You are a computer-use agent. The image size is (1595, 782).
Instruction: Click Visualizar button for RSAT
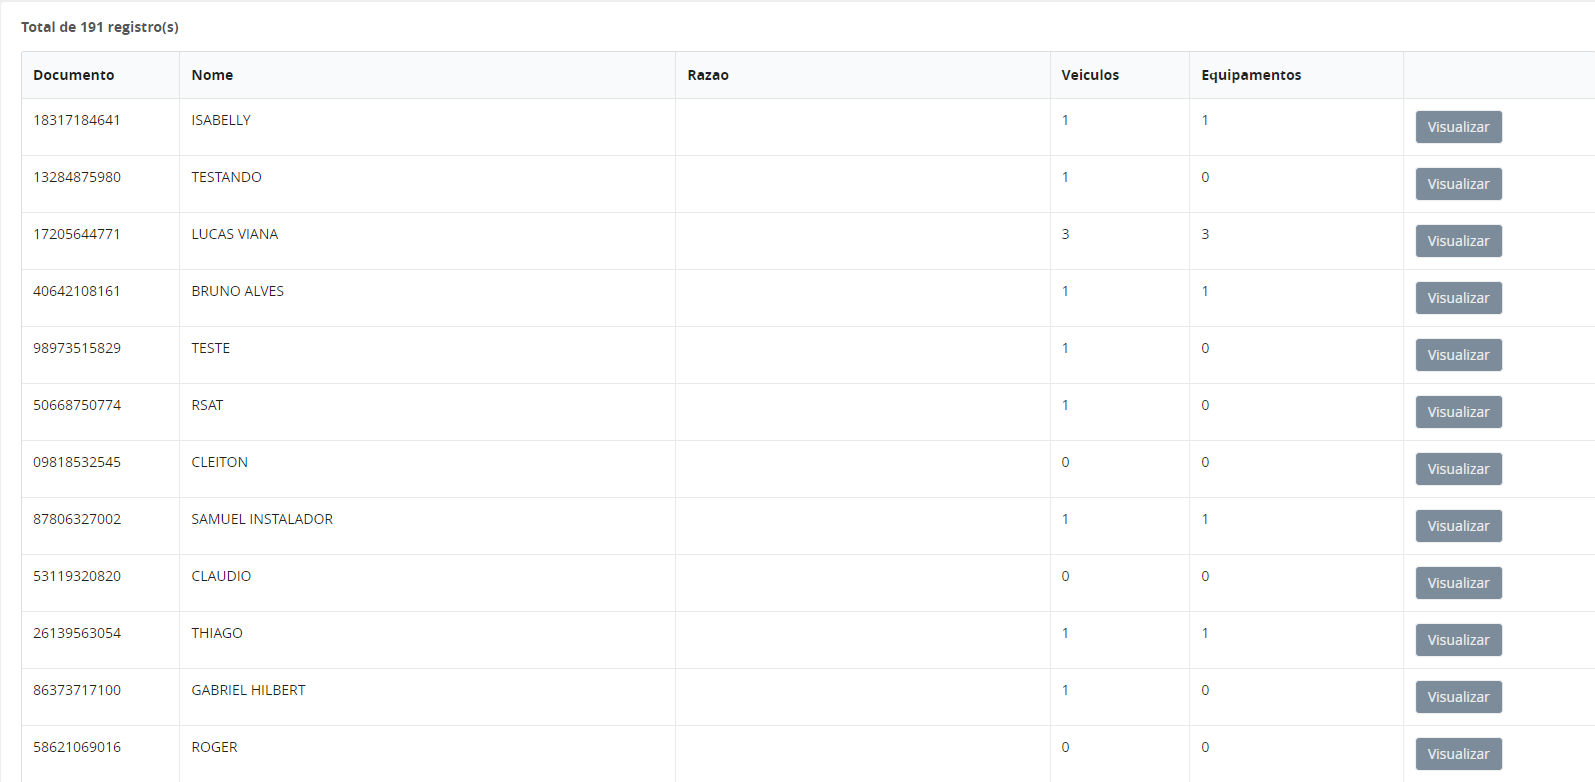click(x=1458, y=412)
